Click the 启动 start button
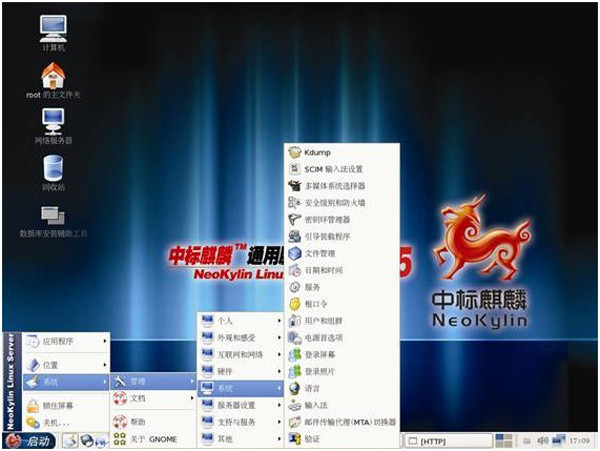Viewport: 600px width, 451px height. (x=30, y=441)
